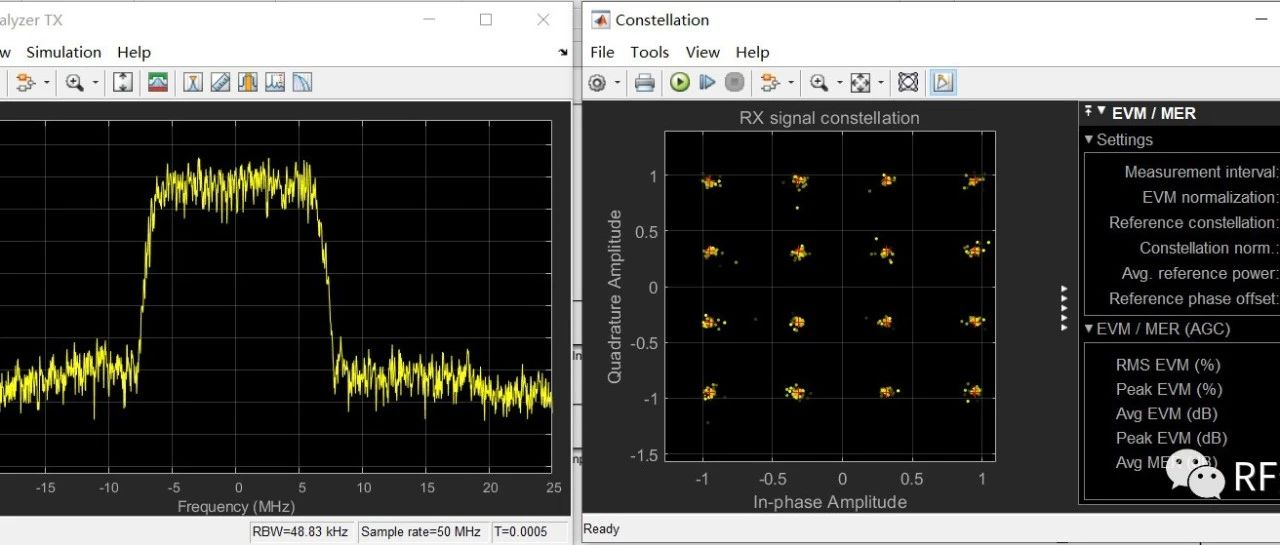
Task: Toggle the CCDF Measurements icon
Action: pyautogui.click(x=302, y=82)
